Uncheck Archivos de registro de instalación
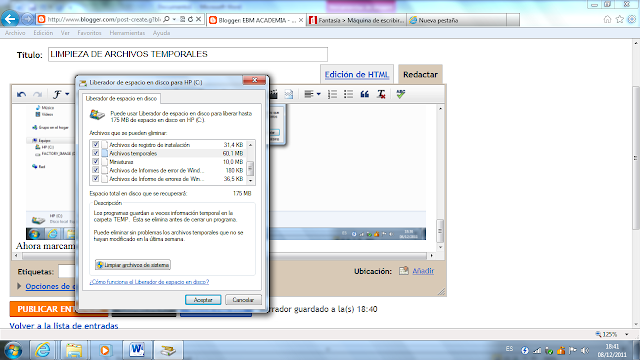Screen dimensions: 640x360 pyautogui.click(x=96, y=144)
